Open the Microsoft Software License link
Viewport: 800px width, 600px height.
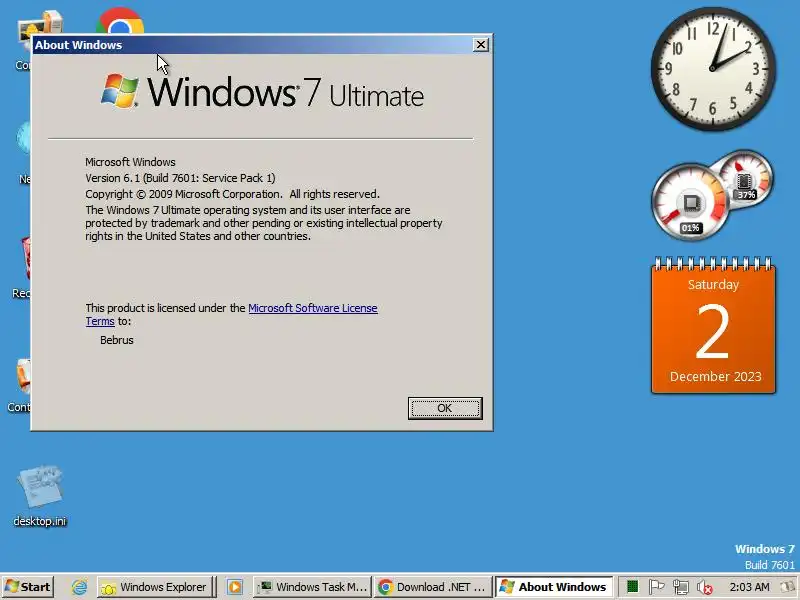[x=313, y=308]
